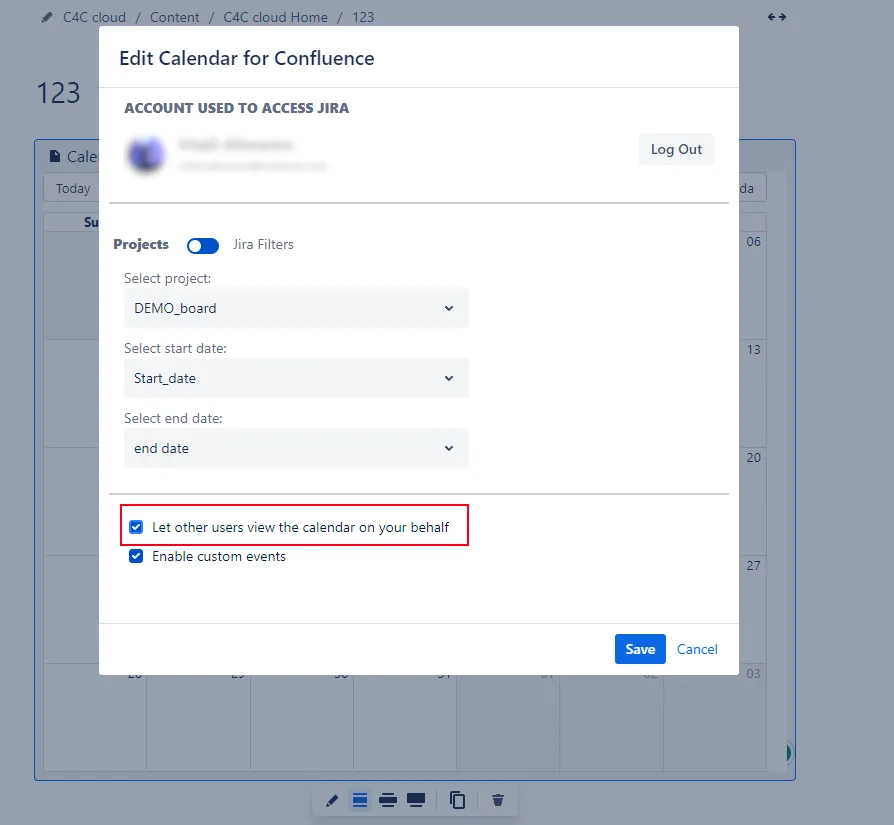Click the document icon in calendar header
Screen dimensions: 894x825
[x=55, y=156]
